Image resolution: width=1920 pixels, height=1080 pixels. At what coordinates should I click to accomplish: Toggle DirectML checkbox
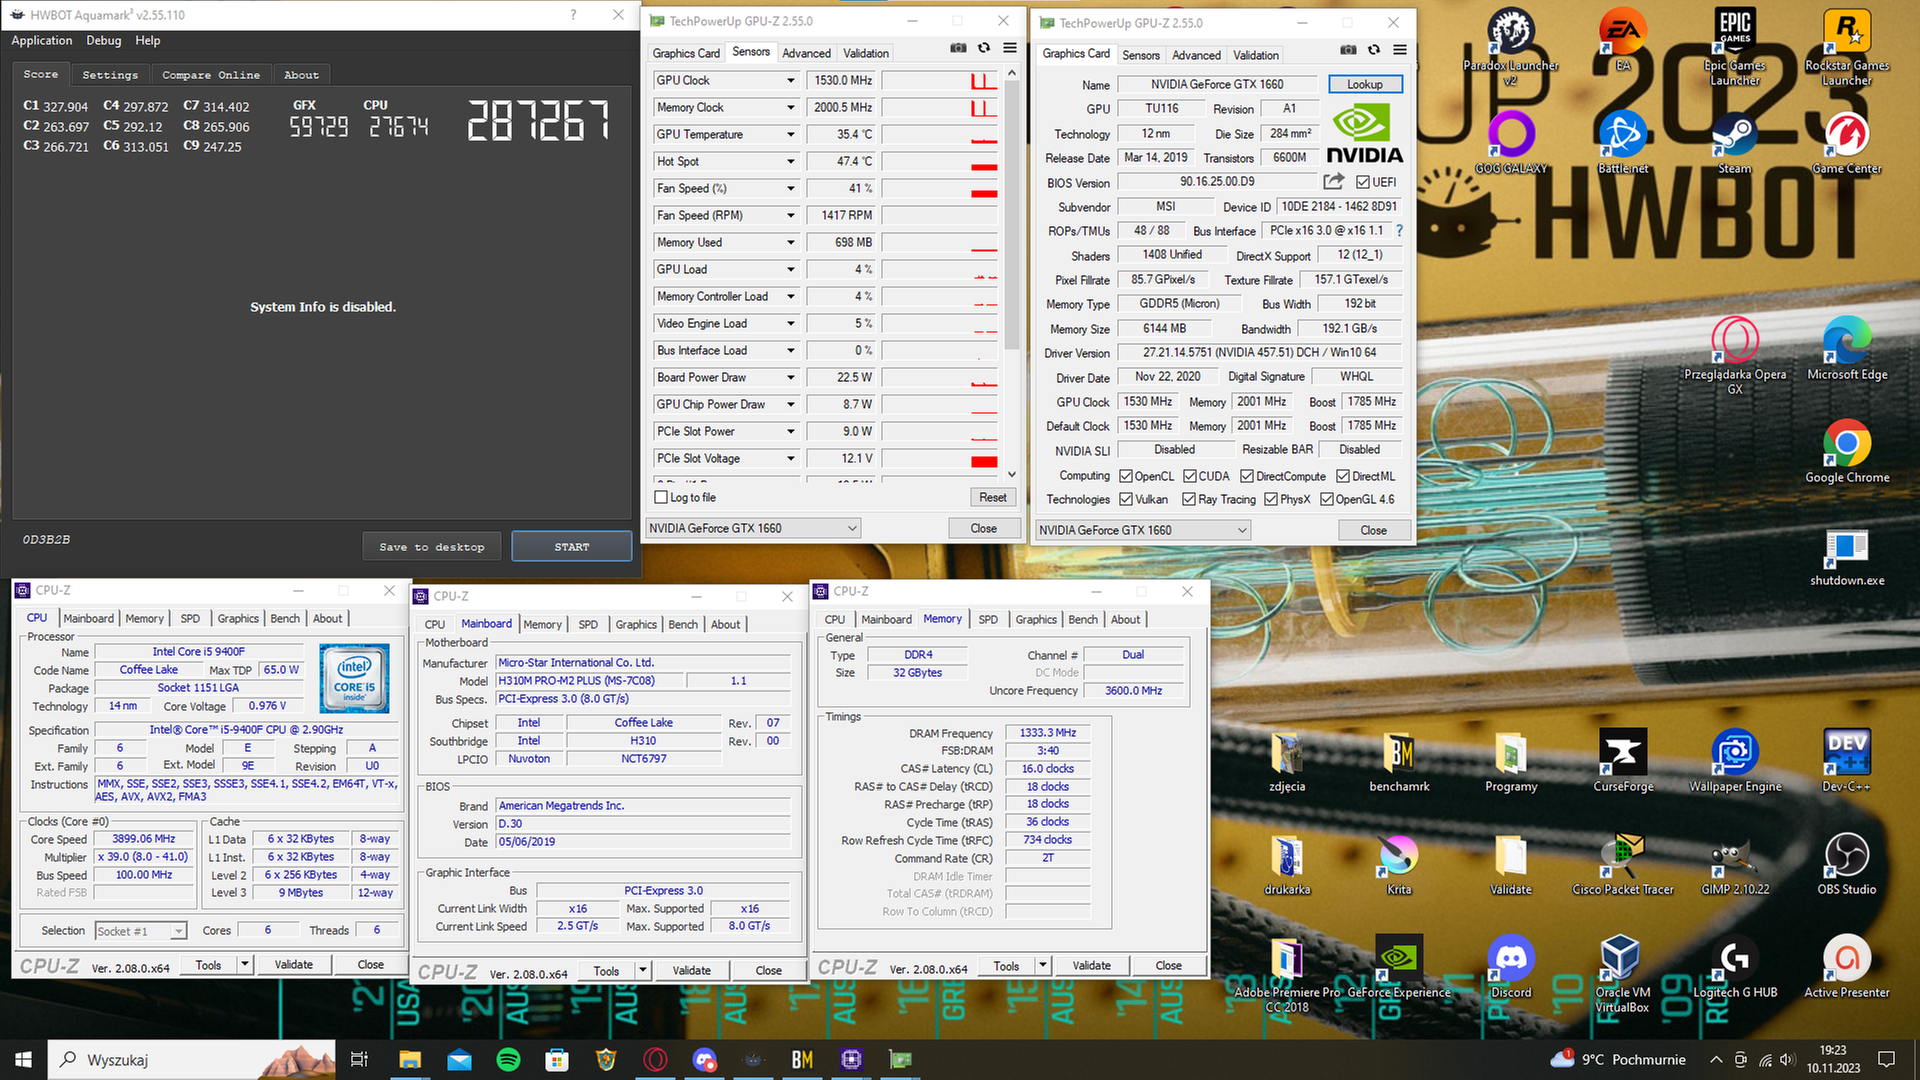pyautogui.click(x=1343, y=476)
